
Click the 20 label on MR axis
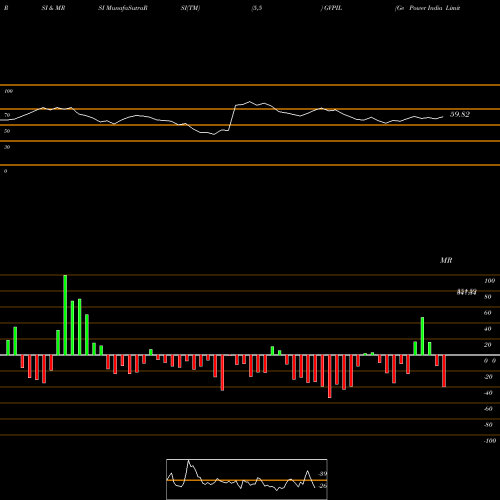click(x=488, y=345)
